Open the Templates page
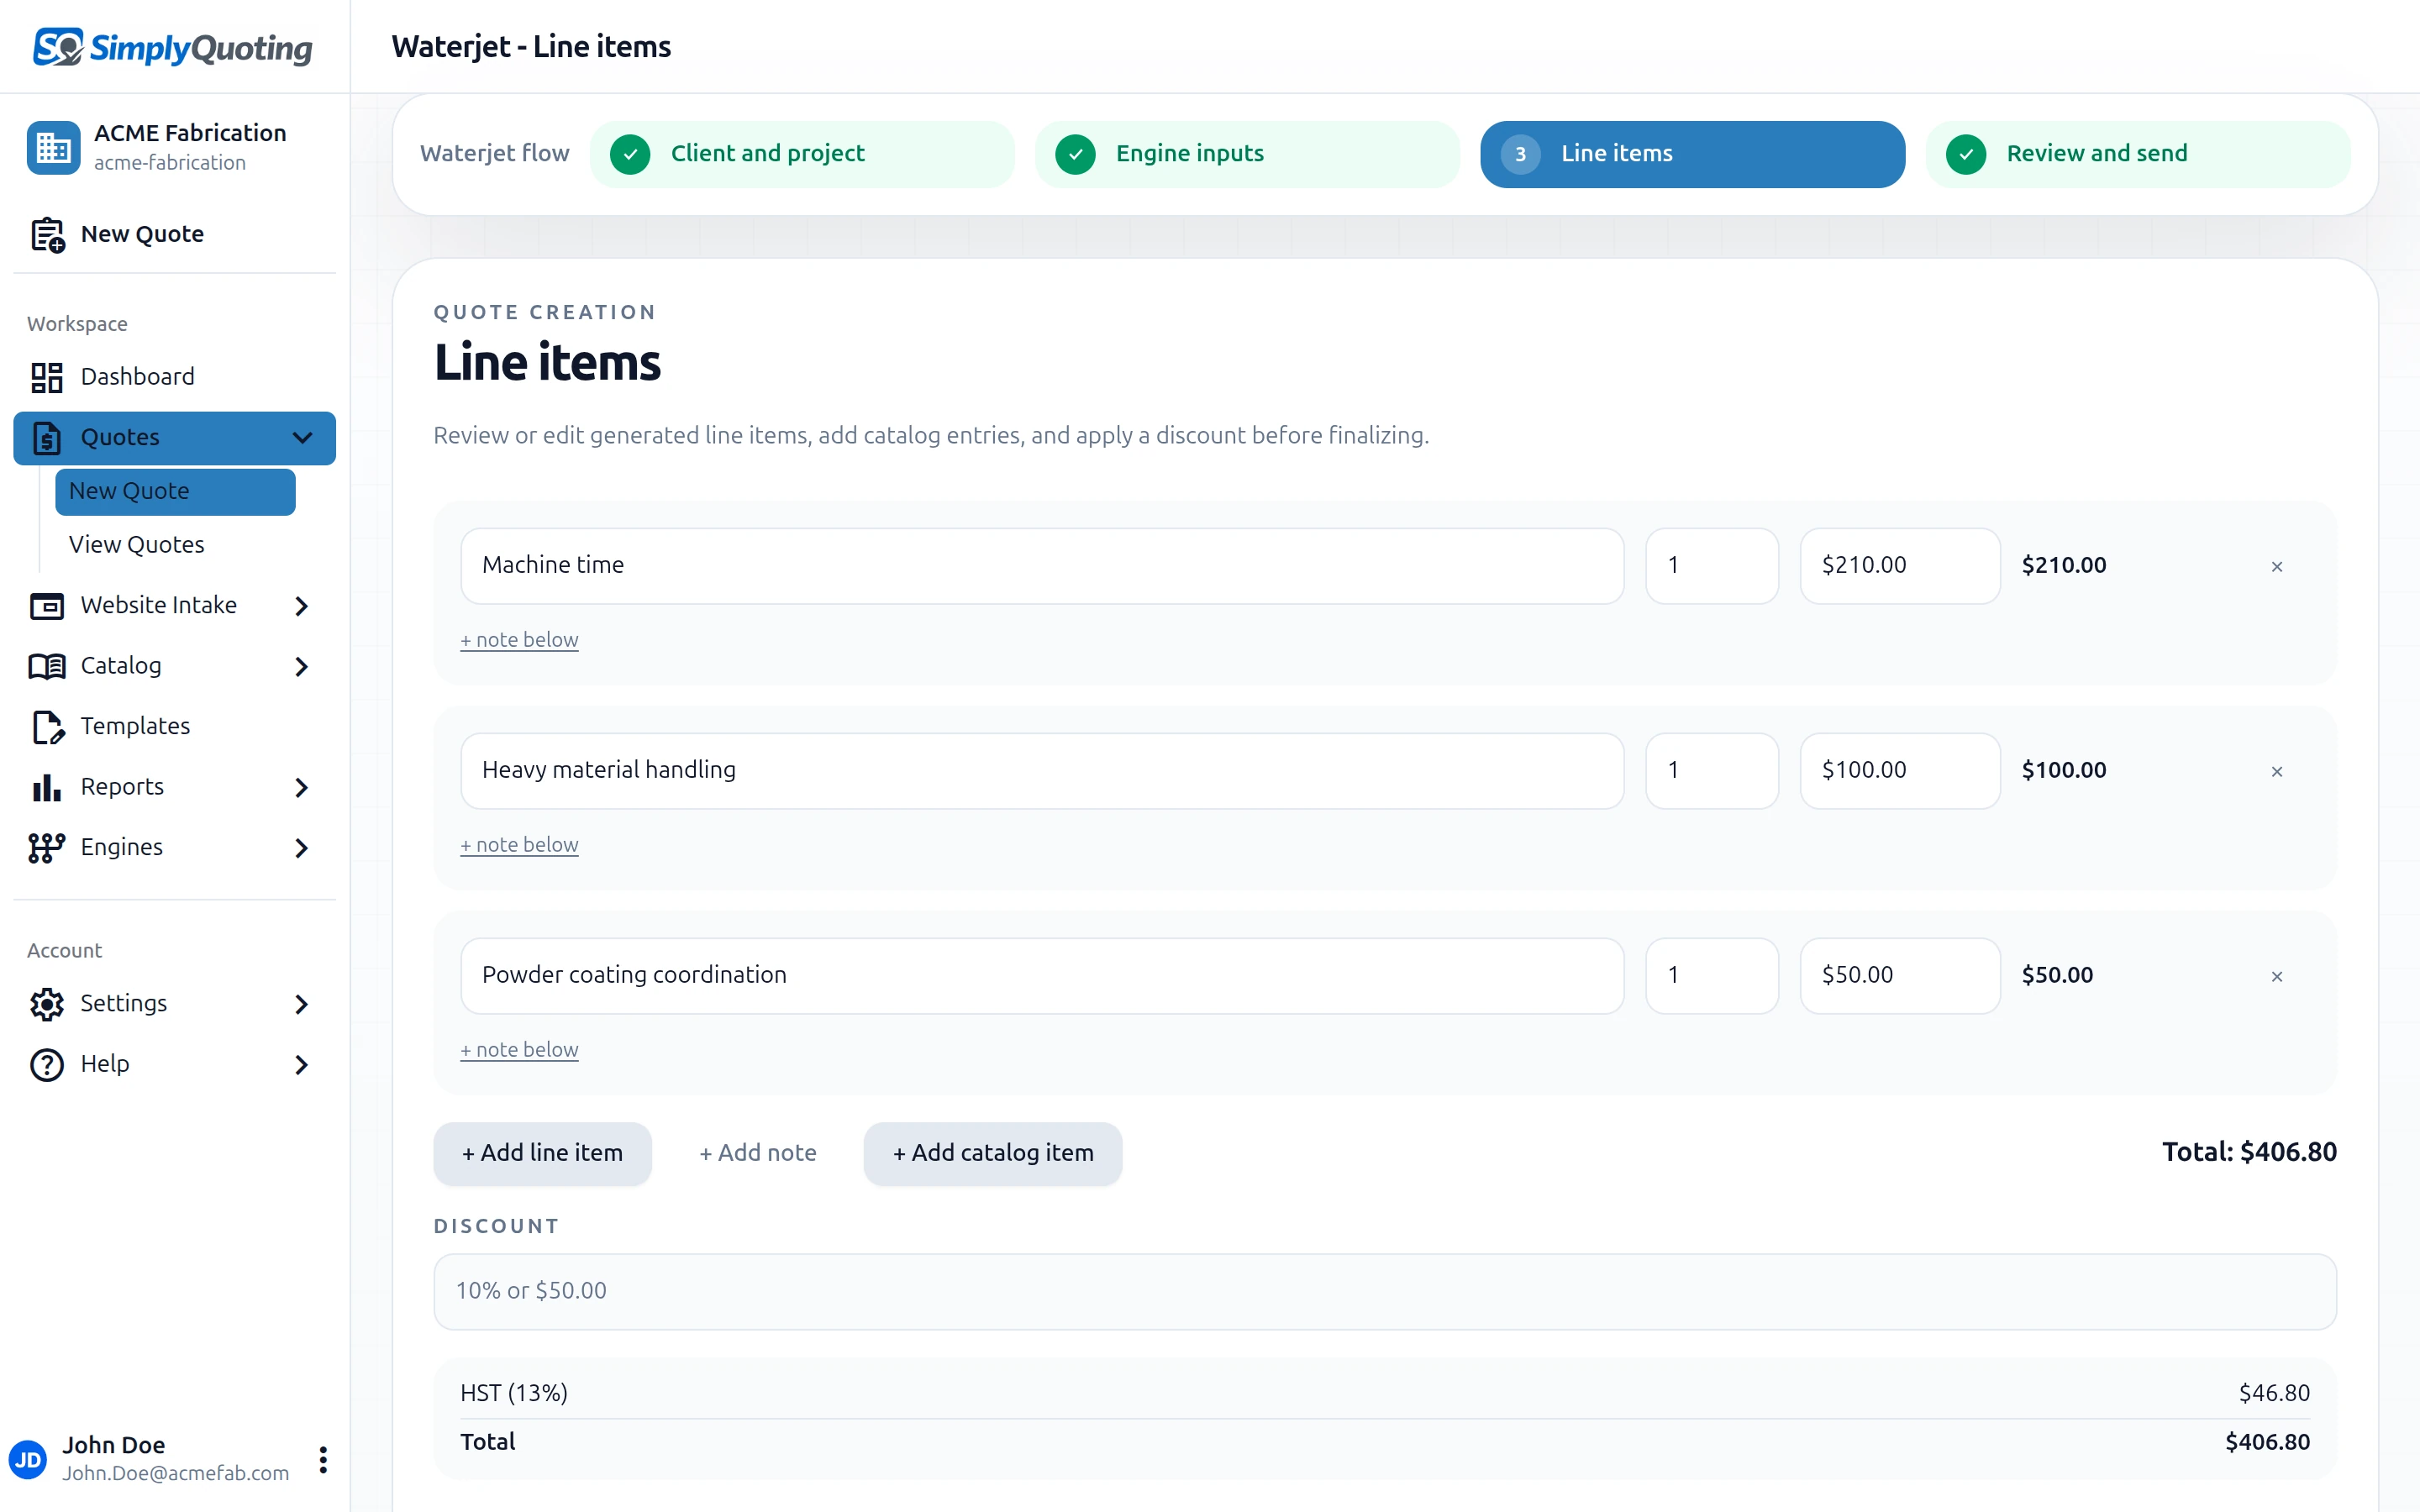The width and height of the screenshot is (2420, 1512). tap(174, 726)
